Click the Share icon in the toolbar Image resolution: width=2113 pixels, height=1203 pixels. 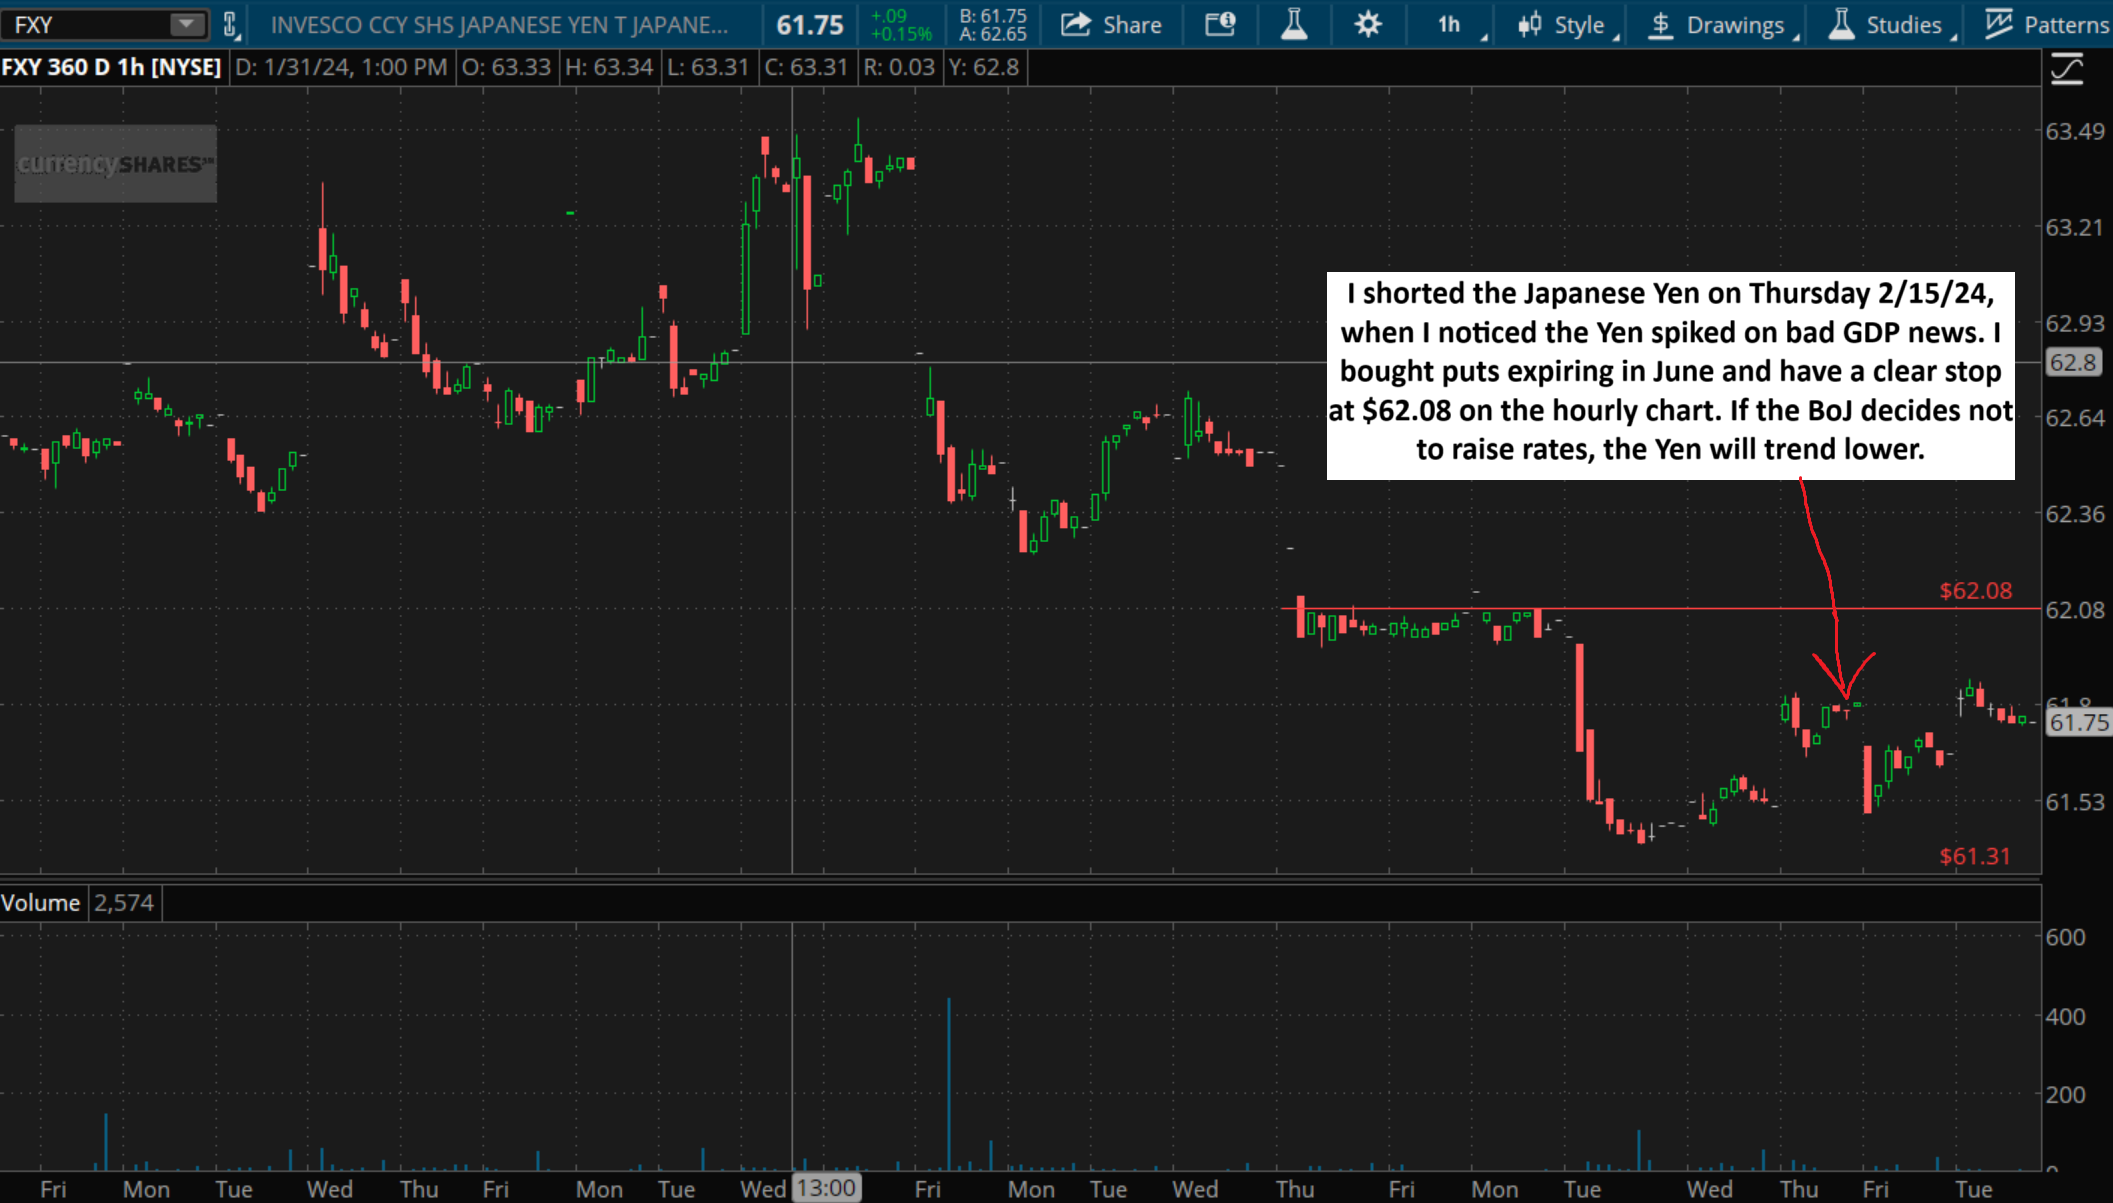point(1077,24)
